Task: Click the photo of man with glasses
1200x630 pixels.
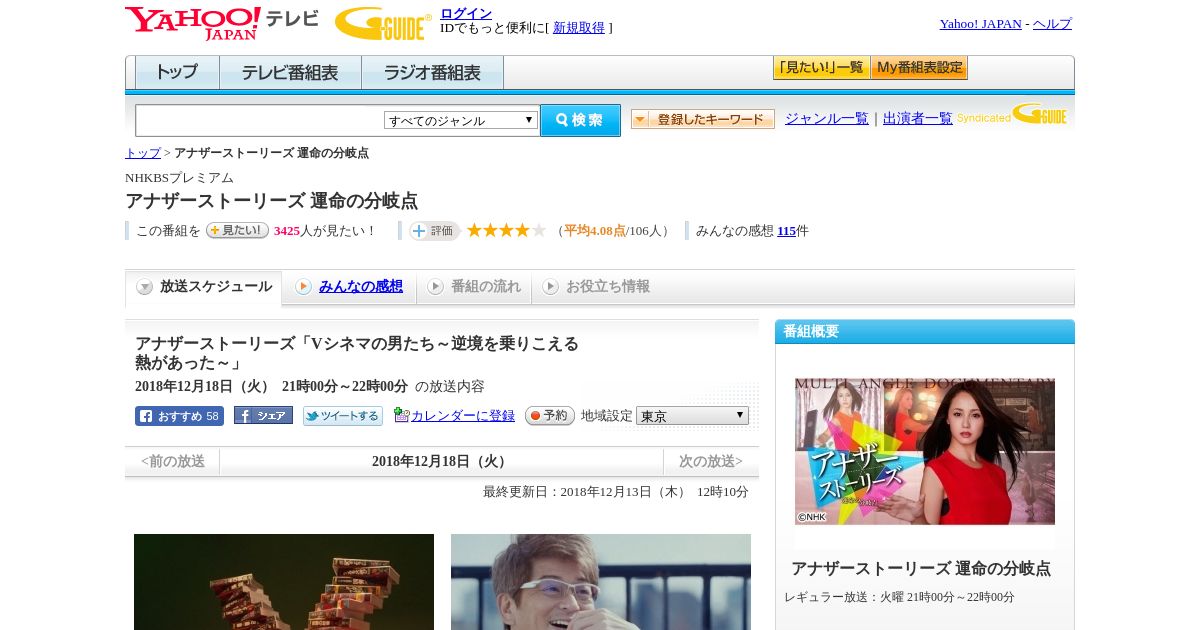Action: tap(601, 582)
